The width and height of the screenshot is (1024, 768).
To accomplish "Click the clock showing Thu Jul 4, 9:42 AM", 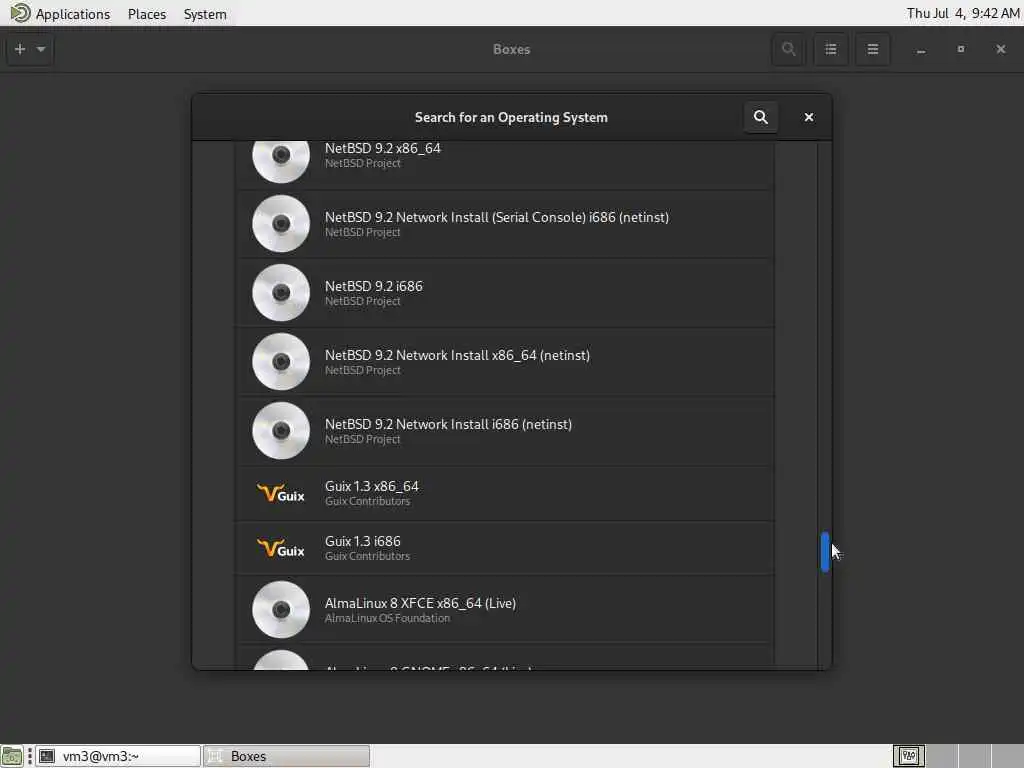I will pyautogui.click(x=963, y=13).
